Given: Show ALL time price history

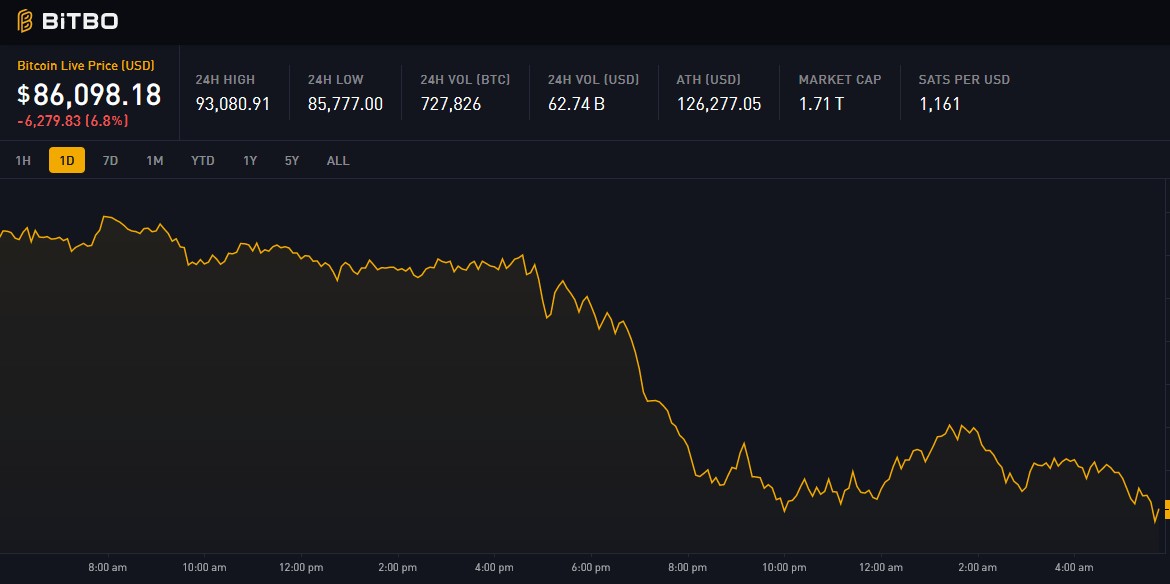Looking at the screenshot, I should click(x=338, y=160).
